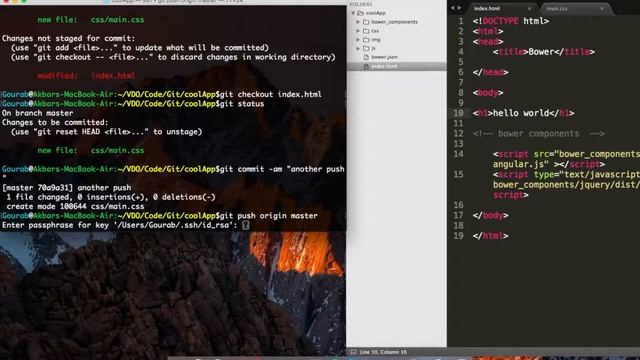Click the closing </html> tag
The height and width of the screenshot is (360, 640).
click(490, 236)
